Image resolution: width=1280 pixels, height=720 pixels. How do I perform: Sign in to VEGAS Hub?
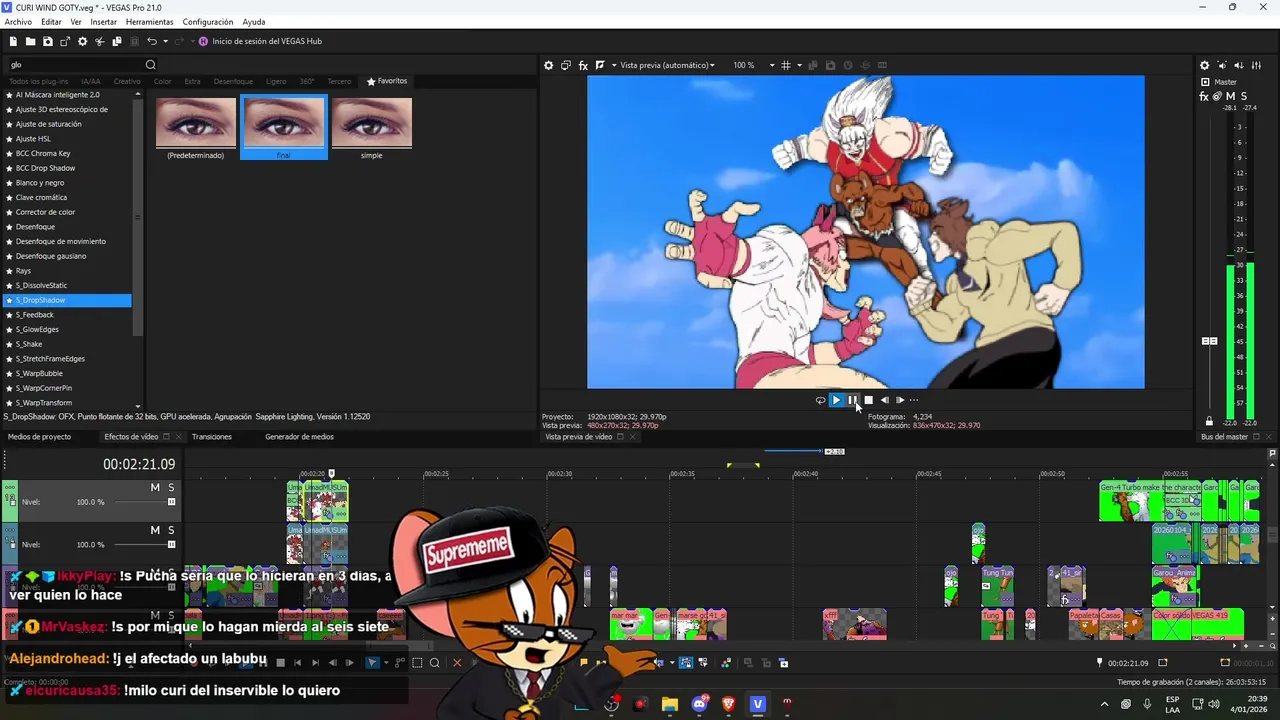click(260, 41)
